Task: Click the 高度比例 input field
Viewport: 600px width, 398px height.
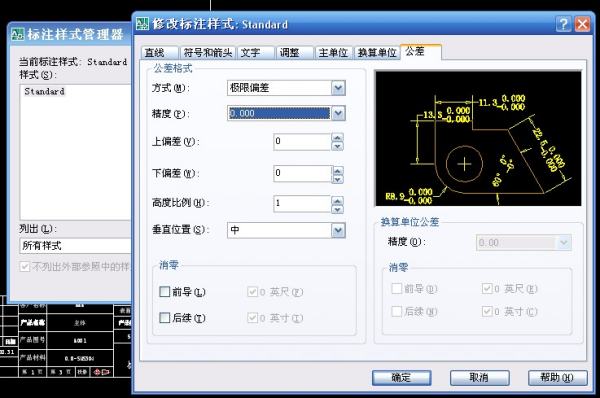Action: coord(302,204)
